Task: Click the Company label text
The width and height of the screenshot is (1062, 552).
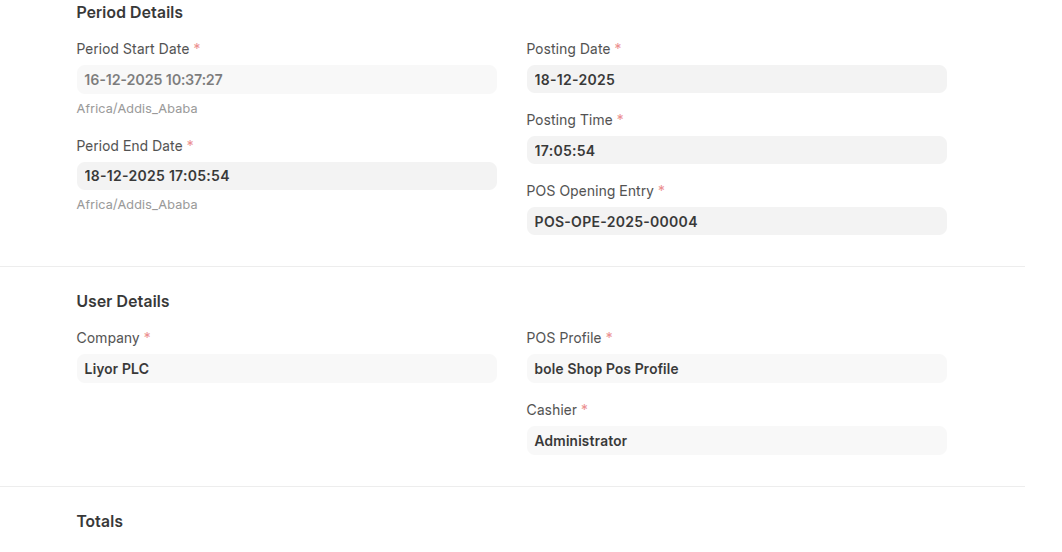Action: pos(108,338)
